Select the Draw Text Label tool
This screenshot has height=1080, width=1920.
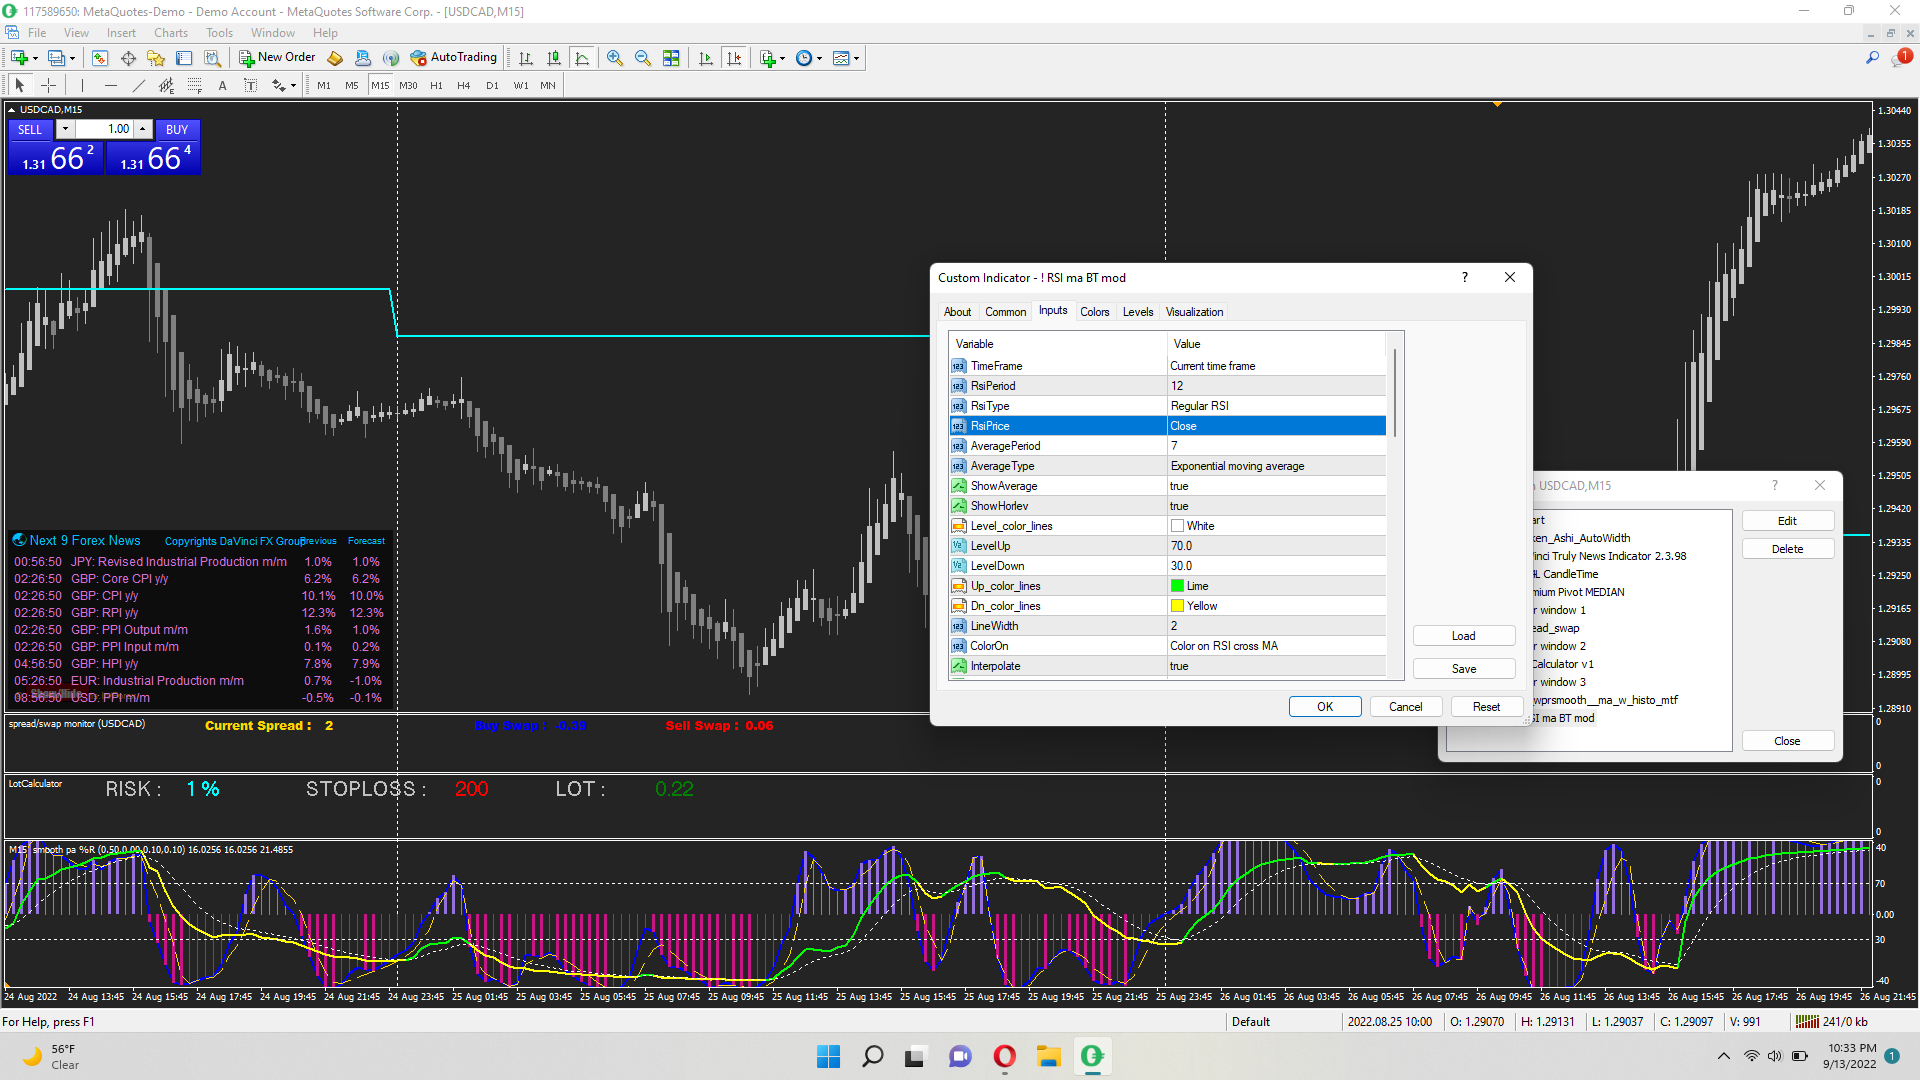coord(251,85)
